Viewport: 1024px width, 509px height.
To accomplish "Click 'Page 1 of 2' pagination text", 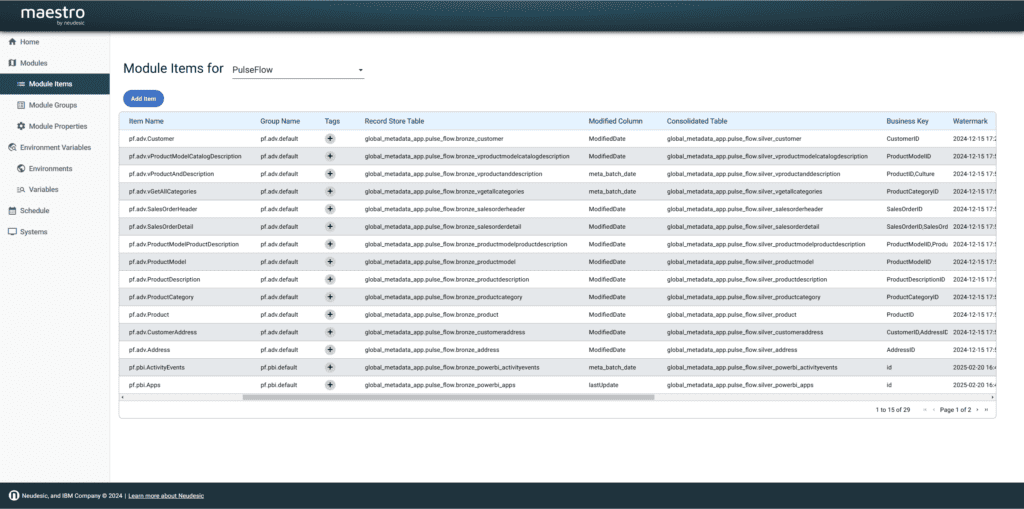I will pos(955,410).
